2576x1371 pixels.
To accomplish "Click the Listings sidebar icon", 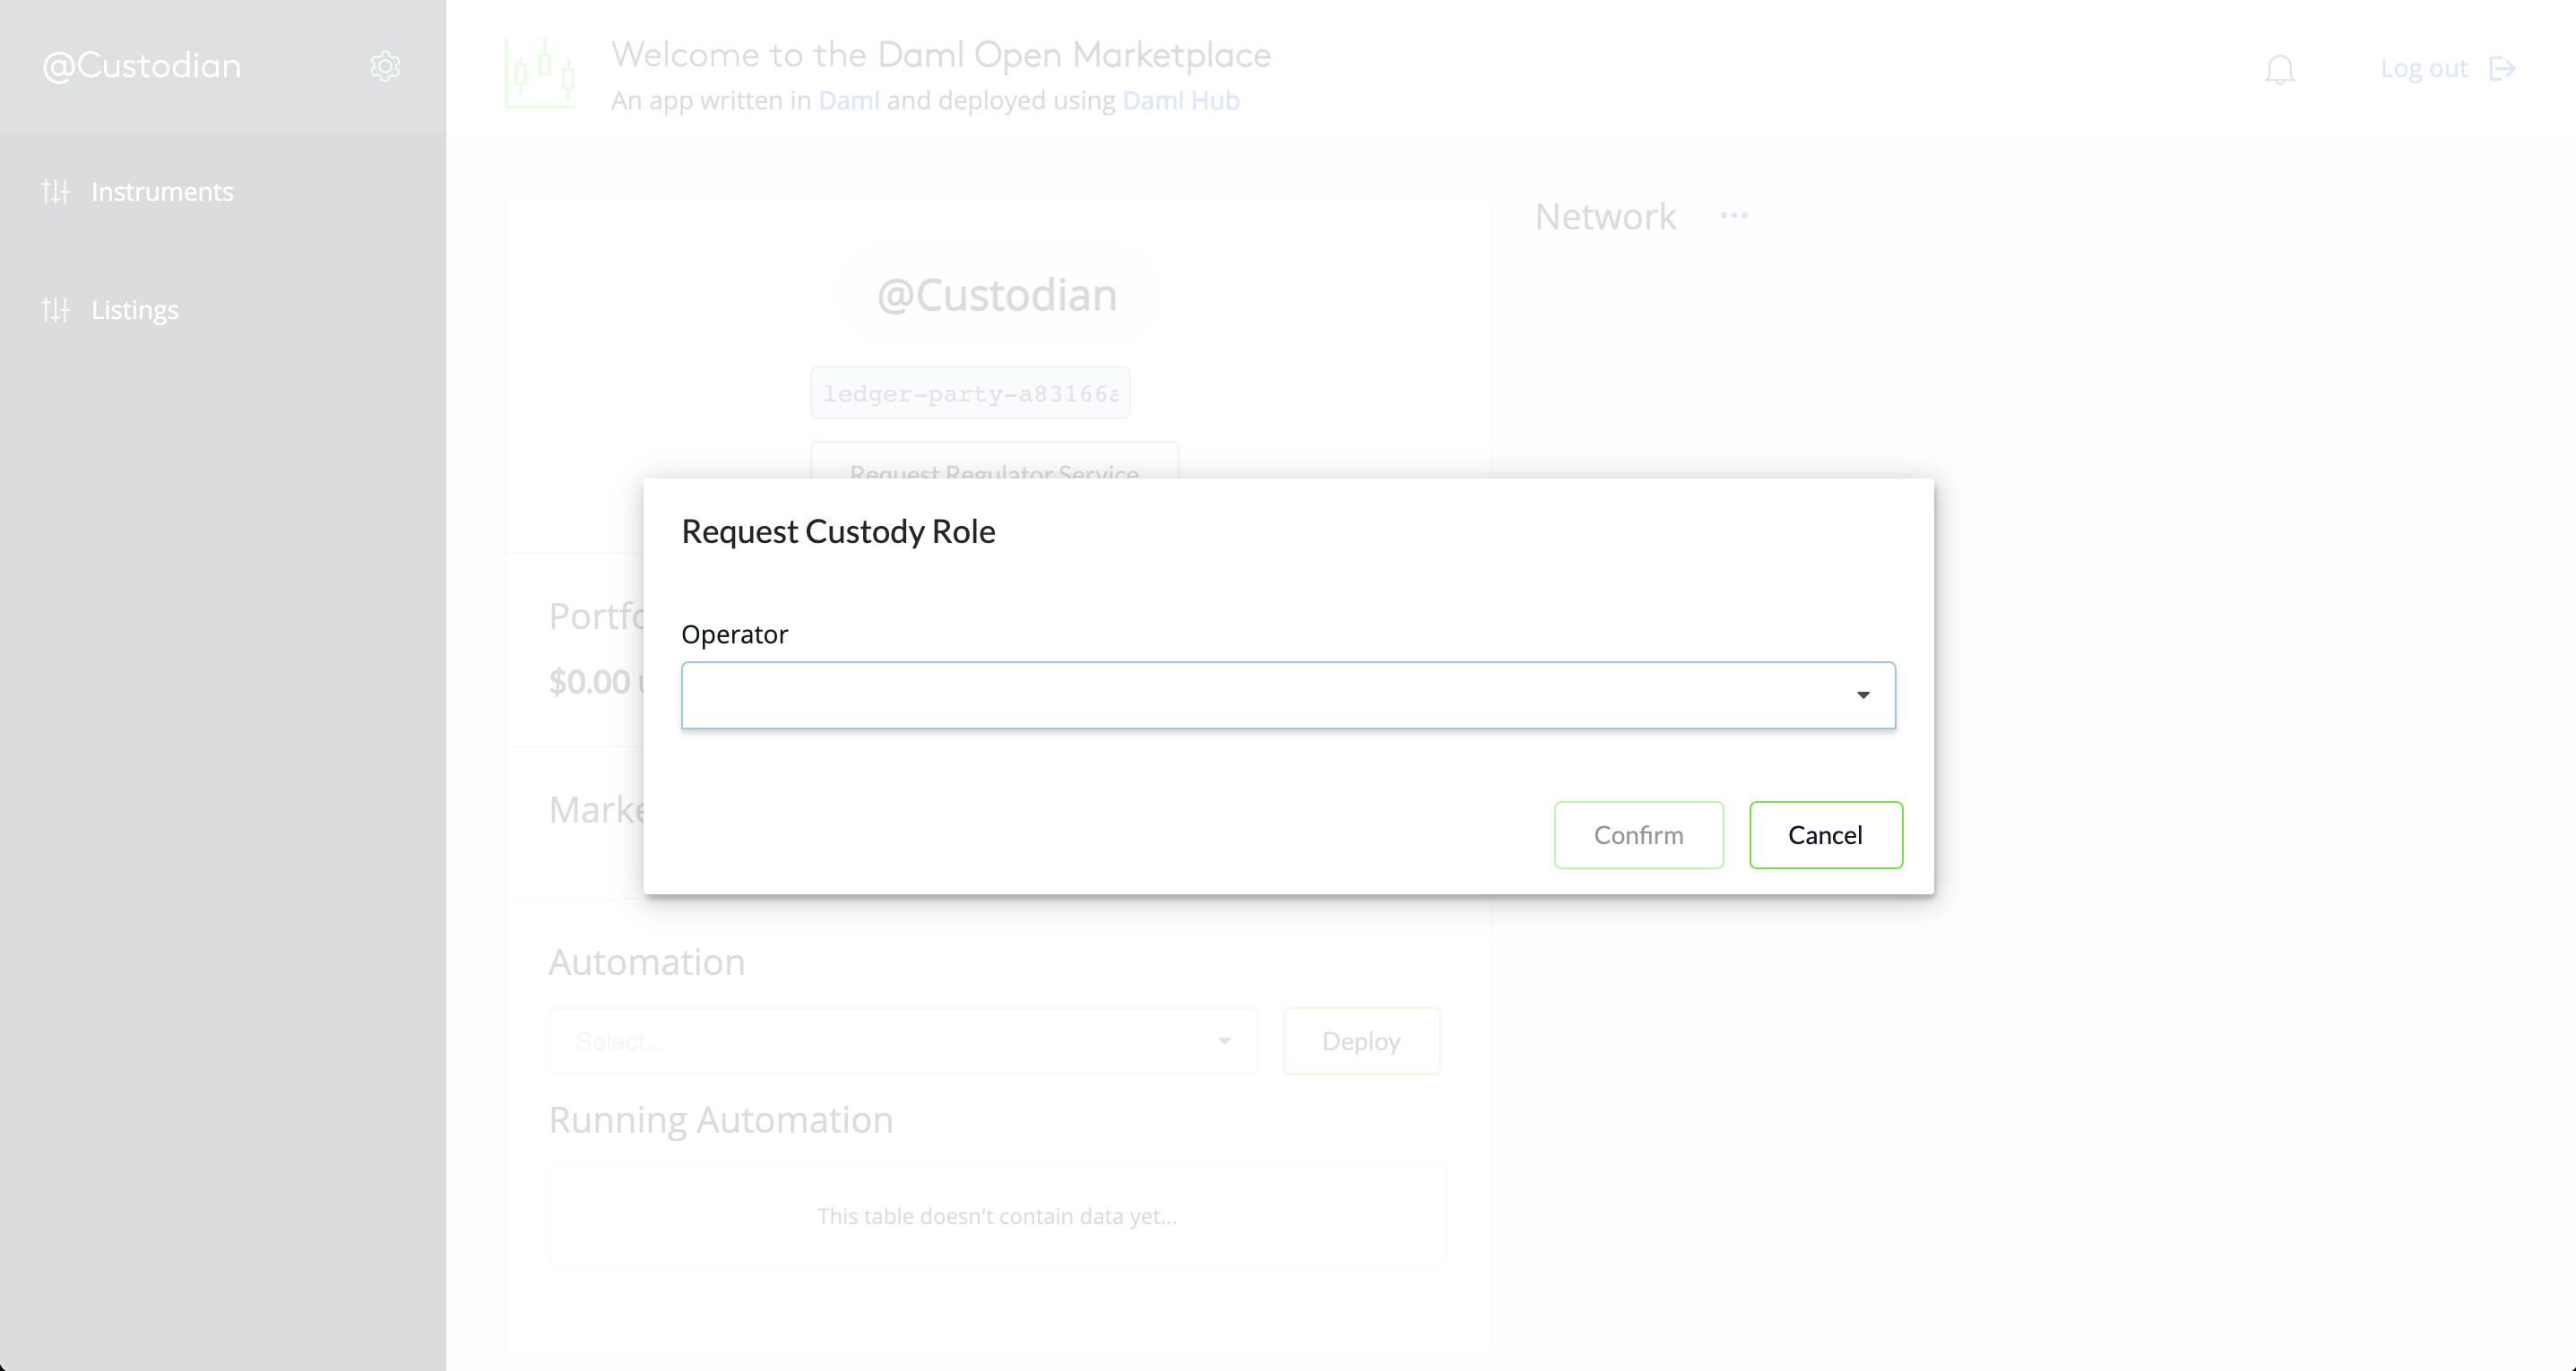I will coord(56,310).
